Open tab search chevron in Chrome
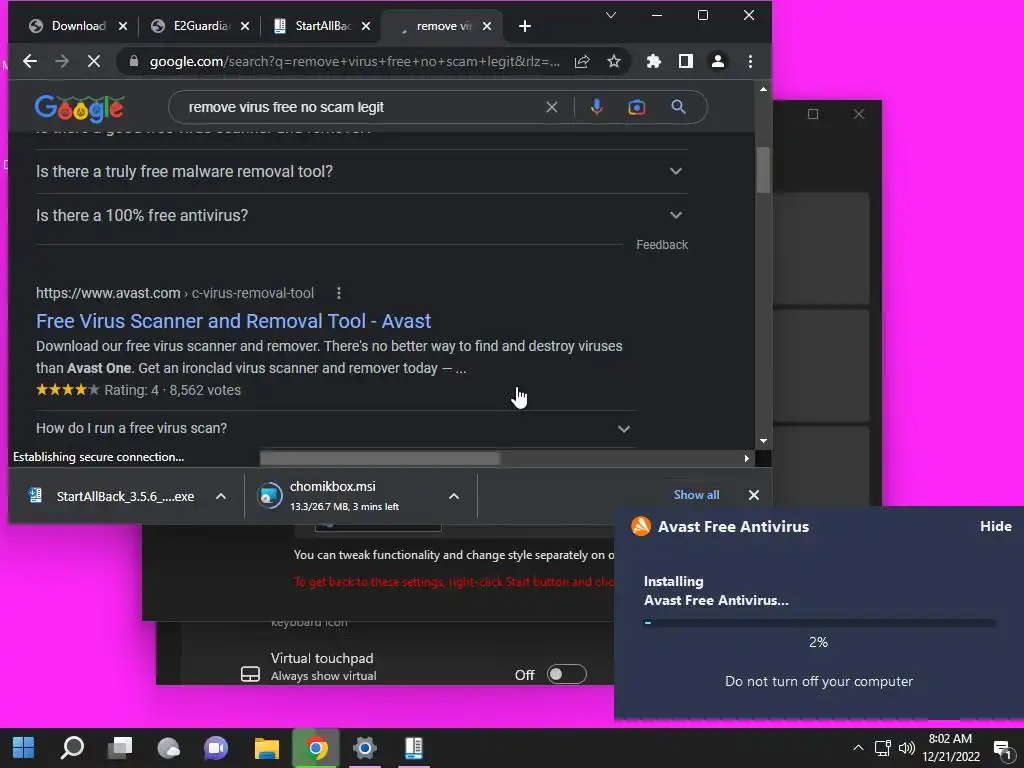Image resolution: width=1024 pixels, height=768 pixels. click(x=611, y=15)
